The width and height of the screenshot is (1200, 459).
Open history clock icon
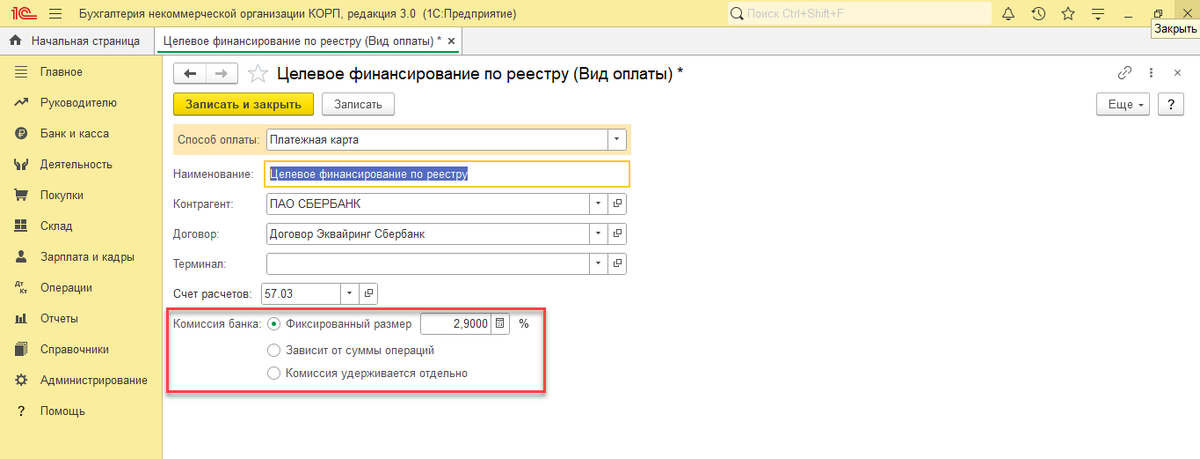pos(1038,14)
